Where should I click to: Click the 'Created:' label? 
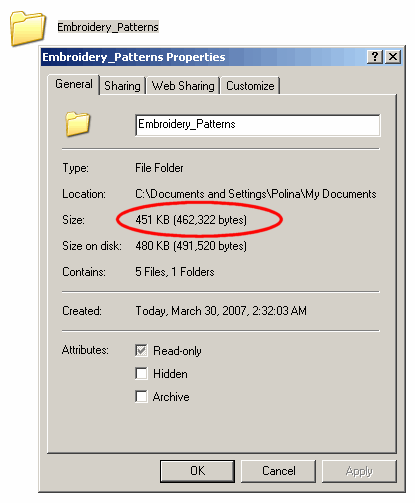point(82,311)
